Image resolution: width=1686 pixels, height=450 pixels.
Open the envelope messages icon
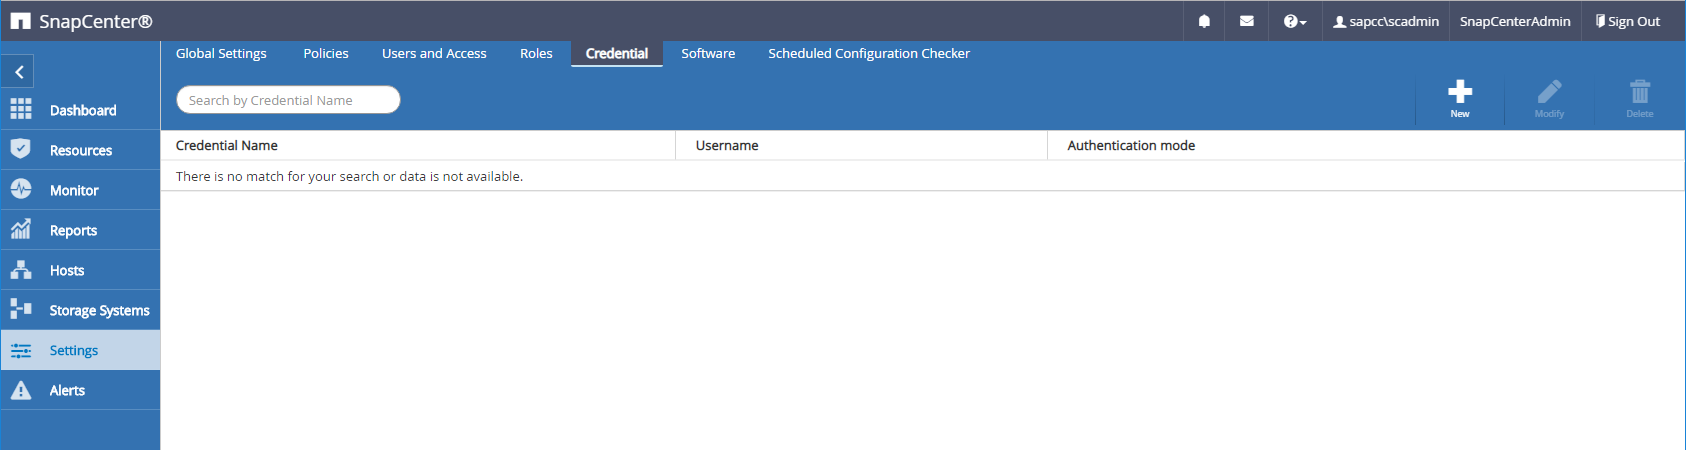1246,21
